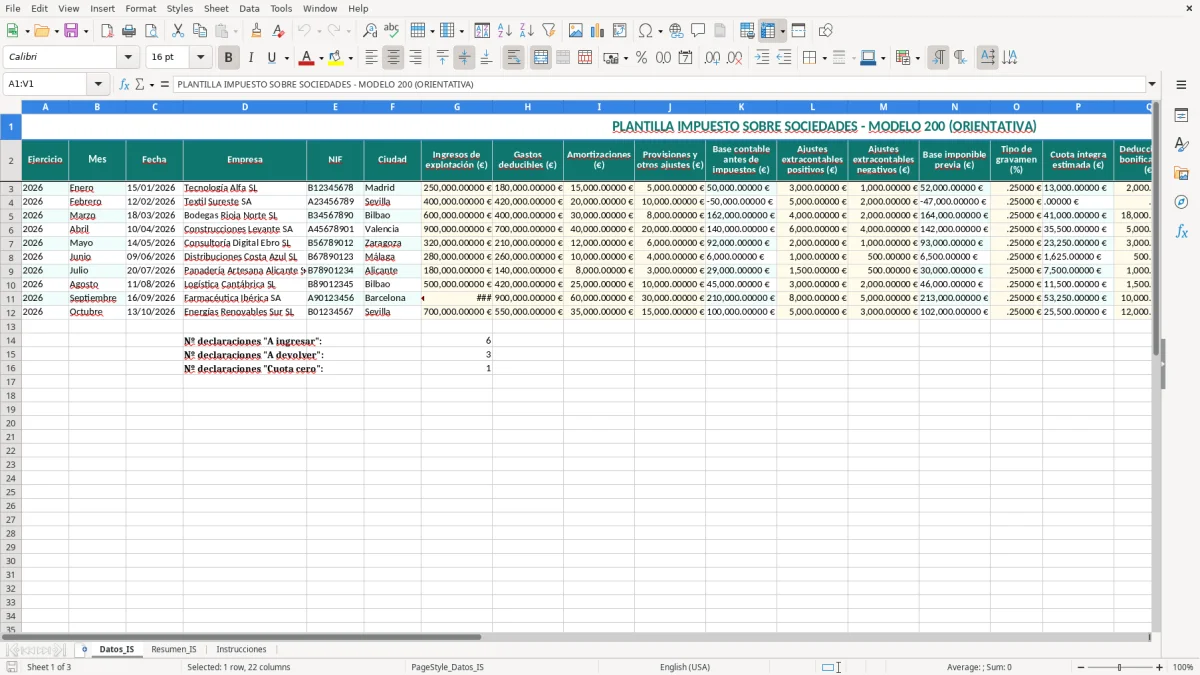
Task: Open font color dropdown arrow
Action: (320, 58)
